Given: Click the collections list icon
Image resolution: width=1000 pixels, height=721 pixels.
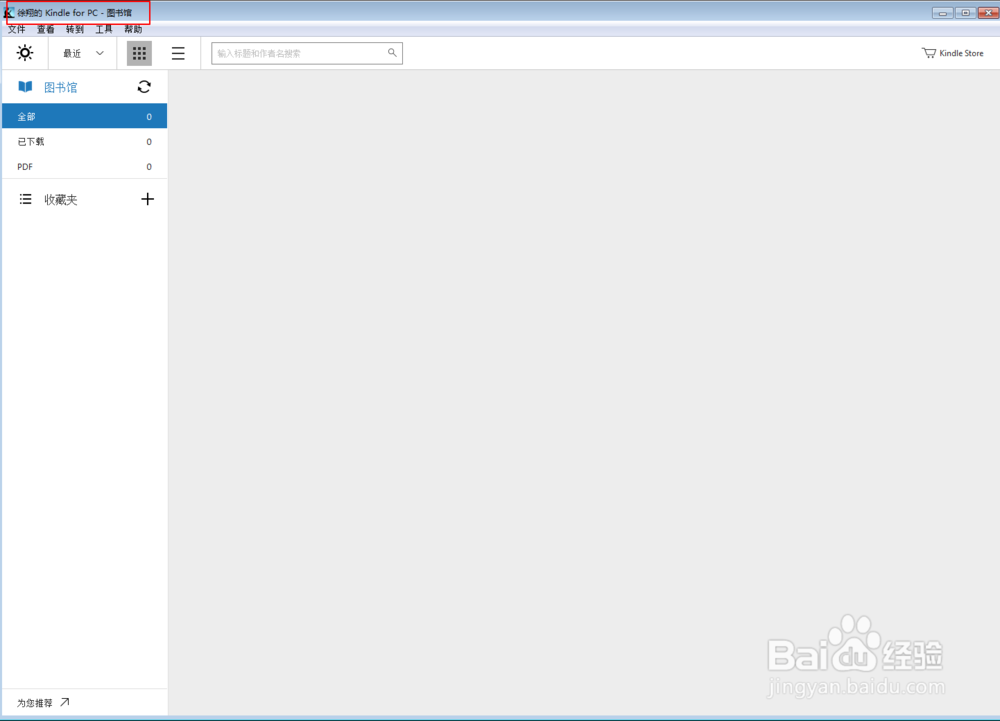Looking at the screenshot, I should (x=25, y=200).
